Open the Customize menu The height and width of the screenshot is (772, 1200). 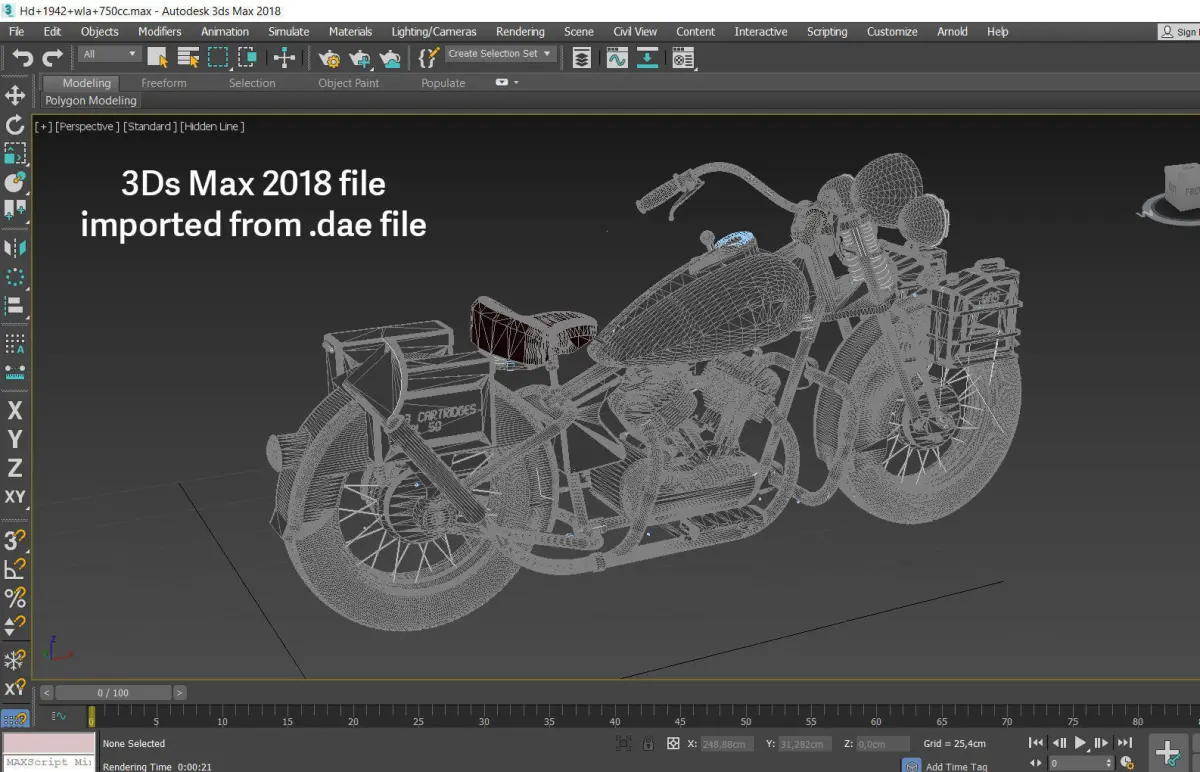coord(892,32)
